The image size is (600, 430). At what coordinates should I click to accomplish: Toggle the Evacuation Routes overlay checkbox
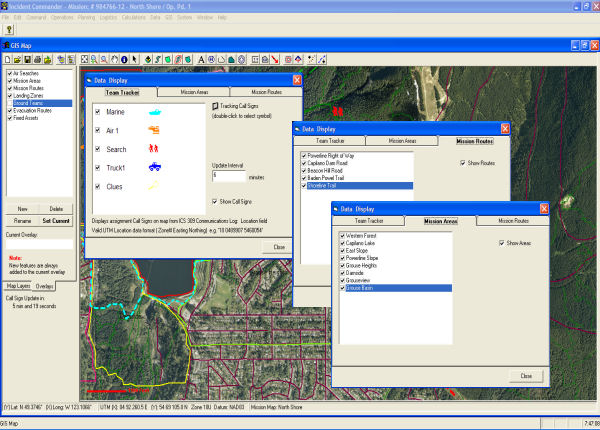10,111
